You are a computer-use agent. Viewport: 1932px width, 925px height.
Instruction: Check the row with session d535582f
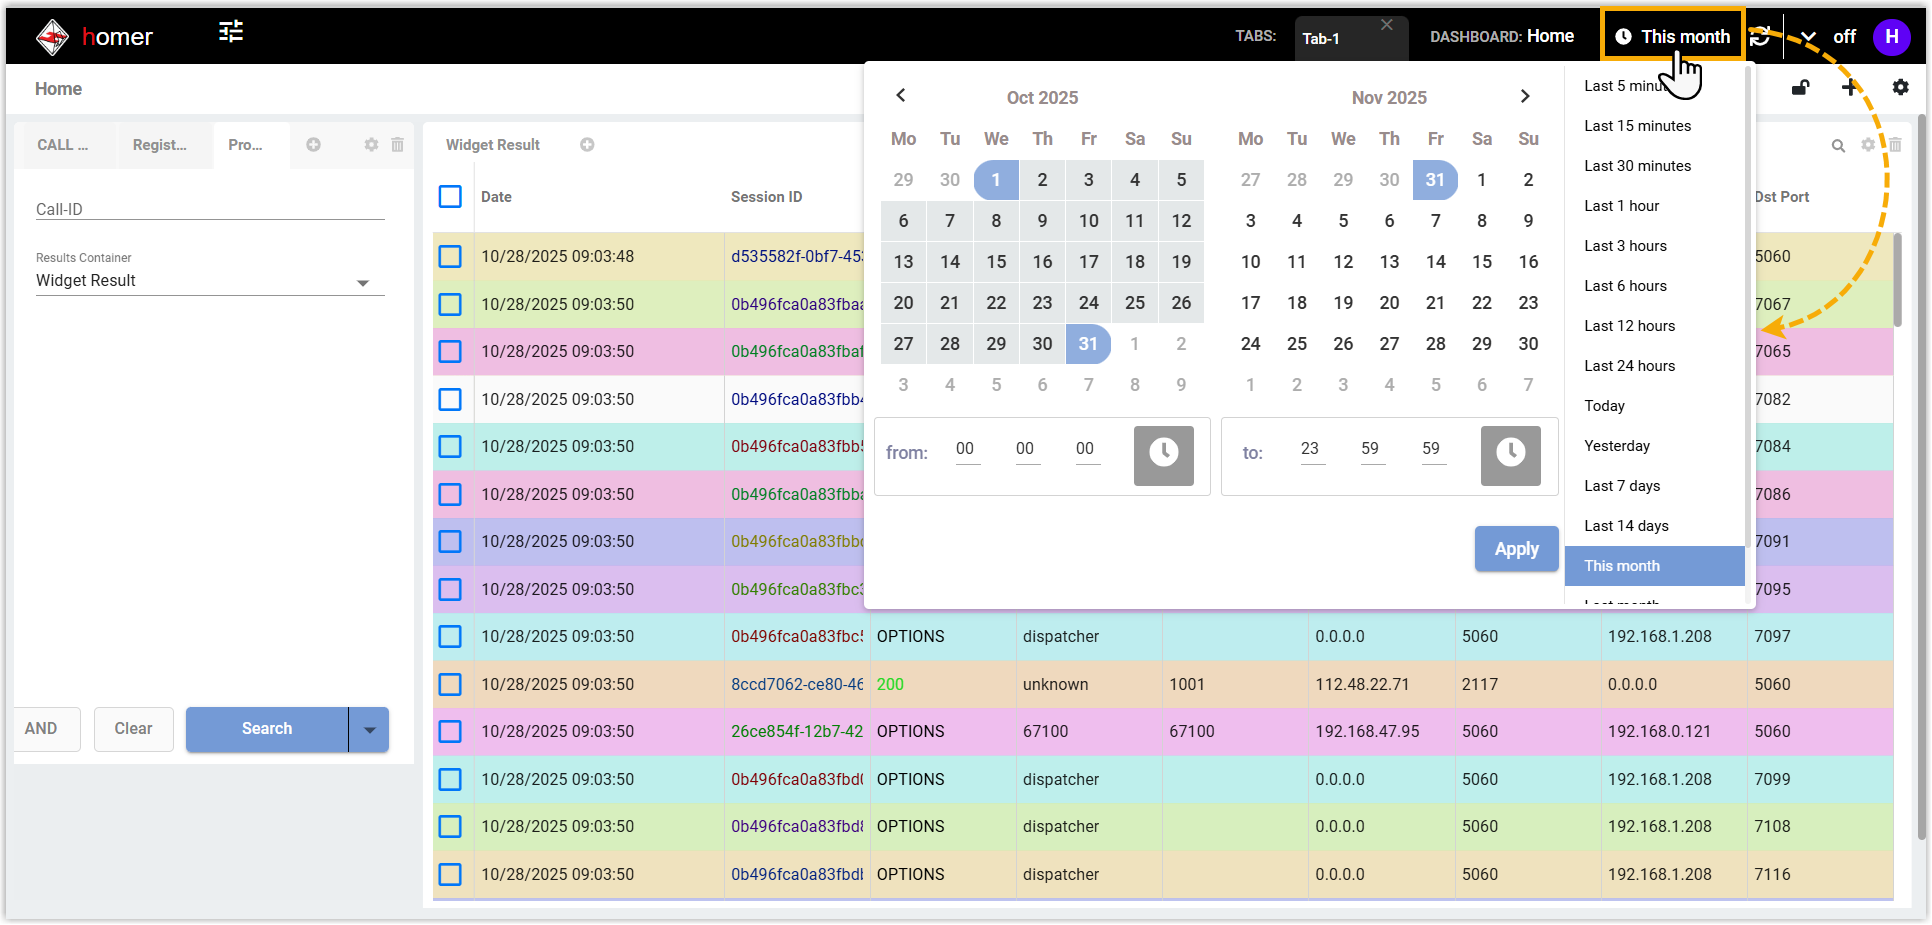coord(450,257)
